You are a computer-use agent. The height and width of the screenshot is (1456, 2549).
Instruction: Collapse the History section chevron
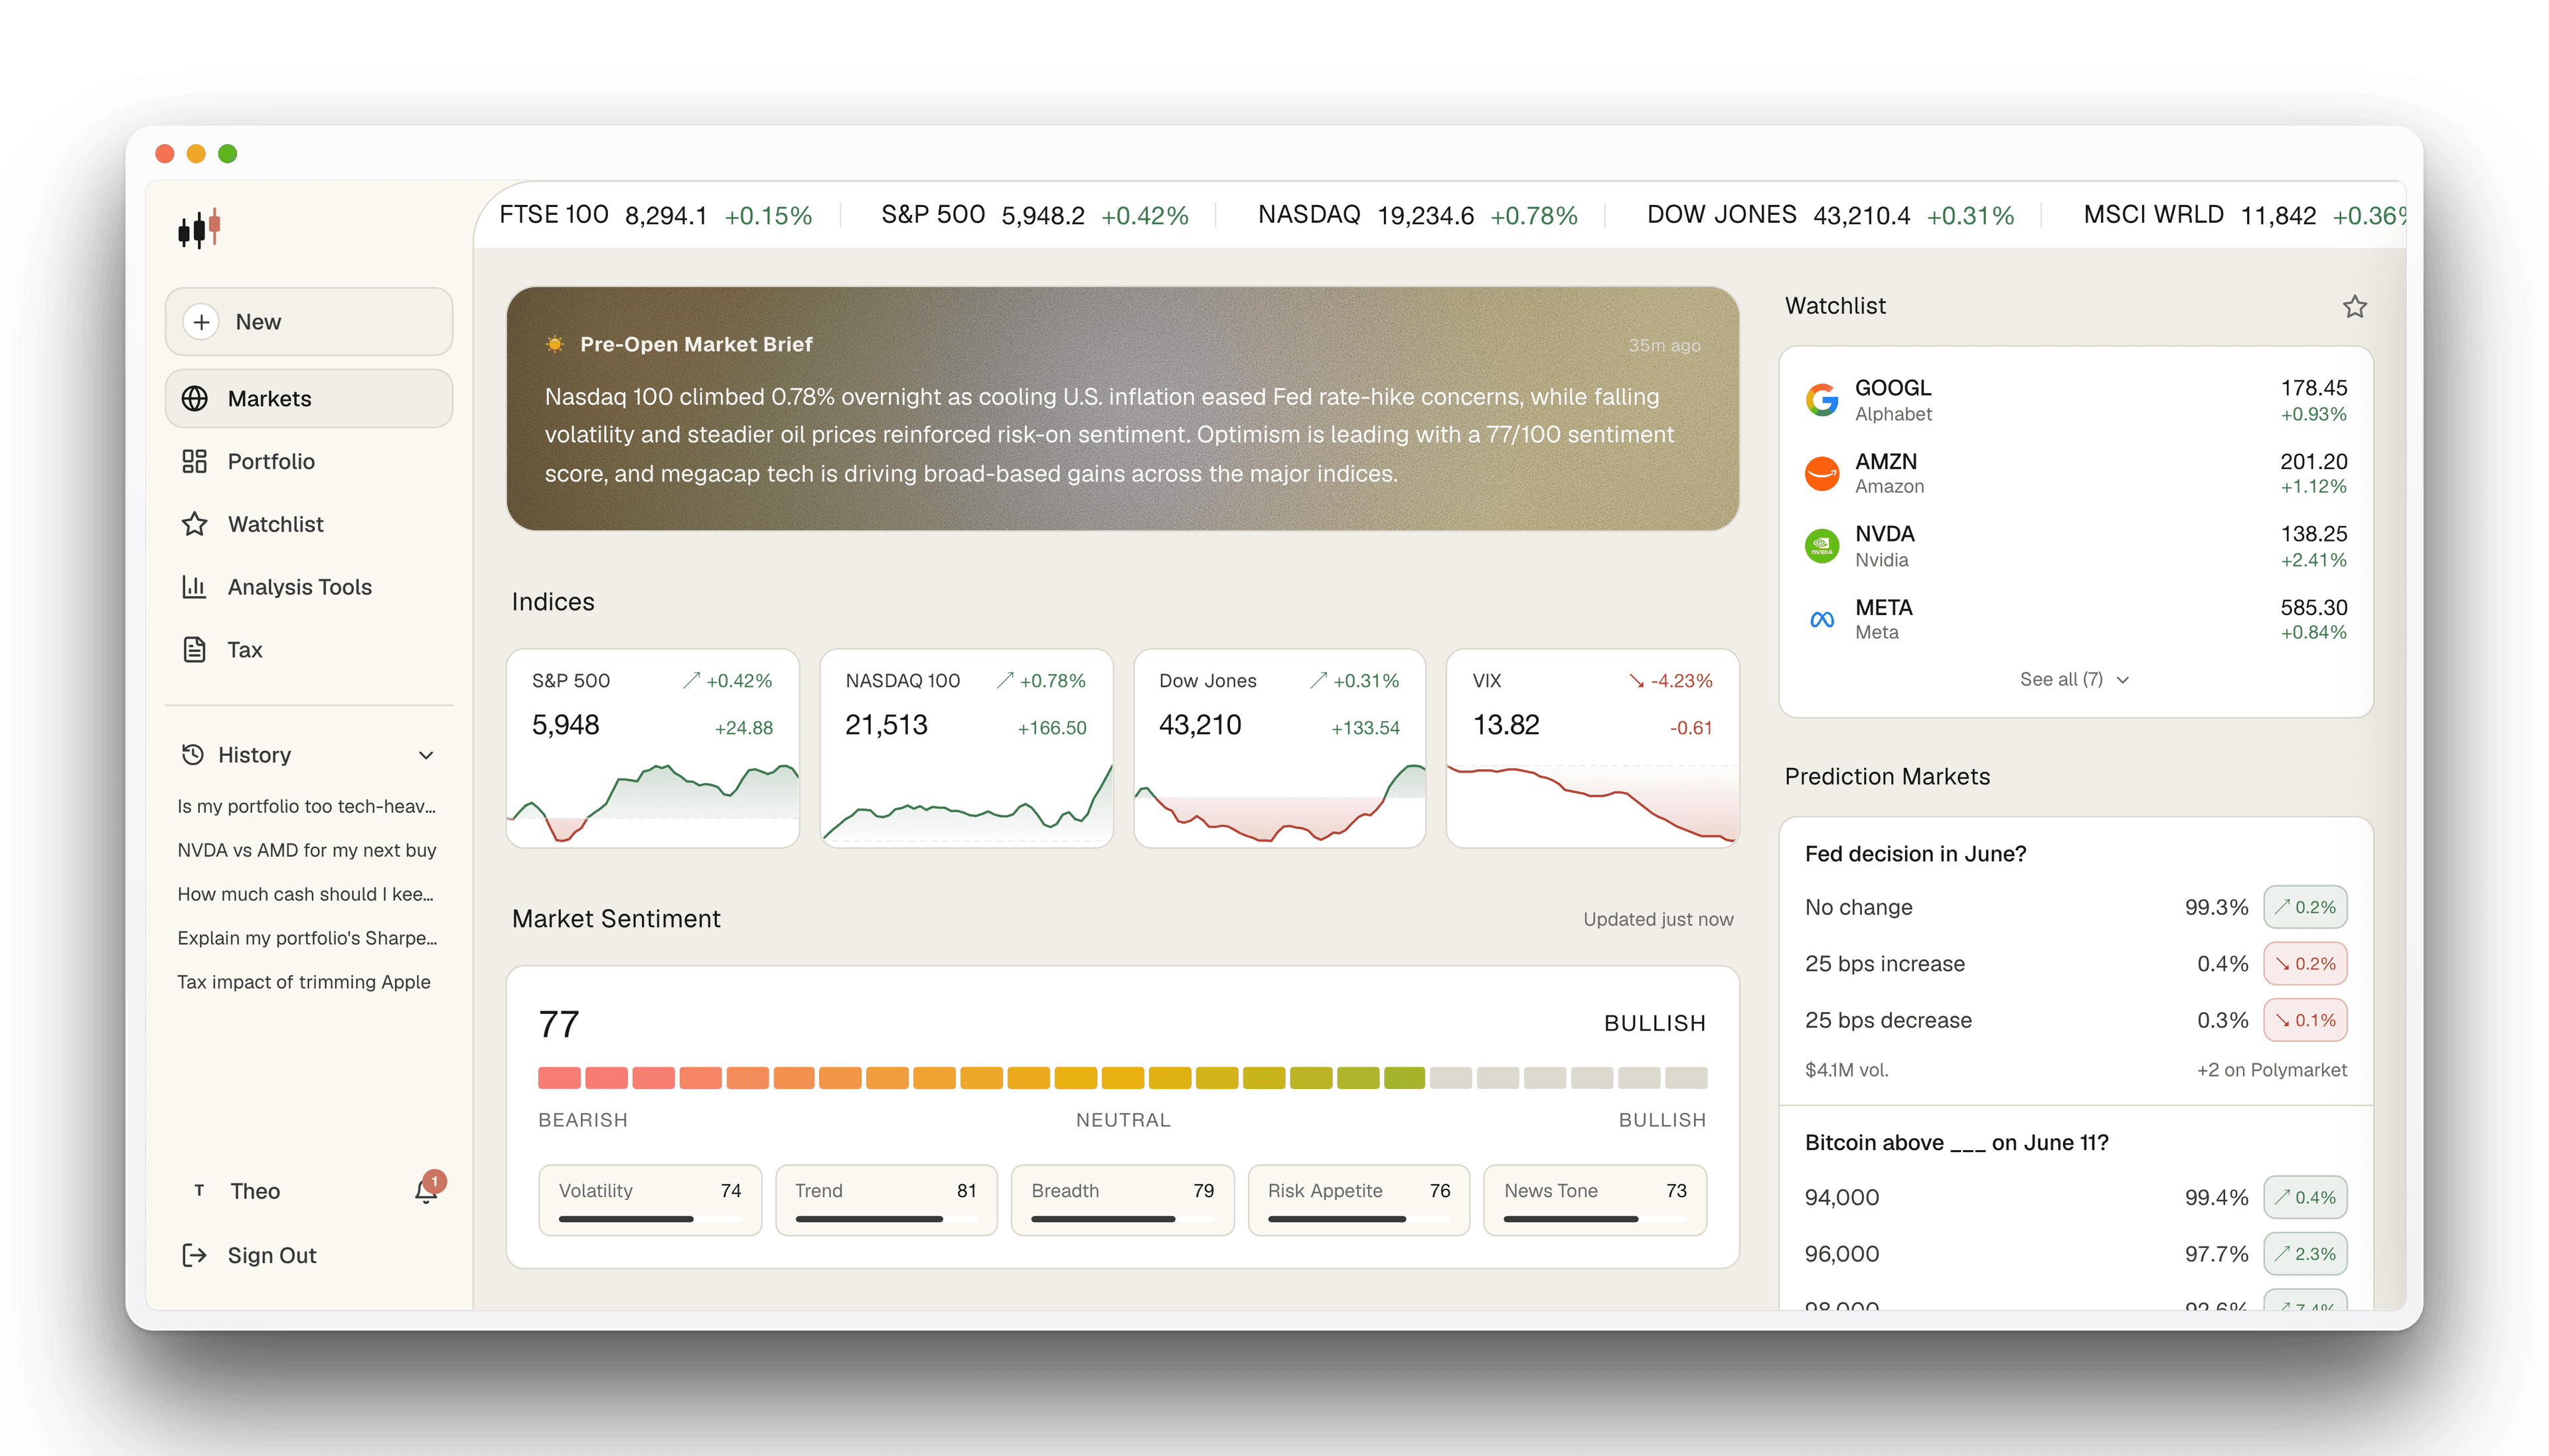[426, 755]
